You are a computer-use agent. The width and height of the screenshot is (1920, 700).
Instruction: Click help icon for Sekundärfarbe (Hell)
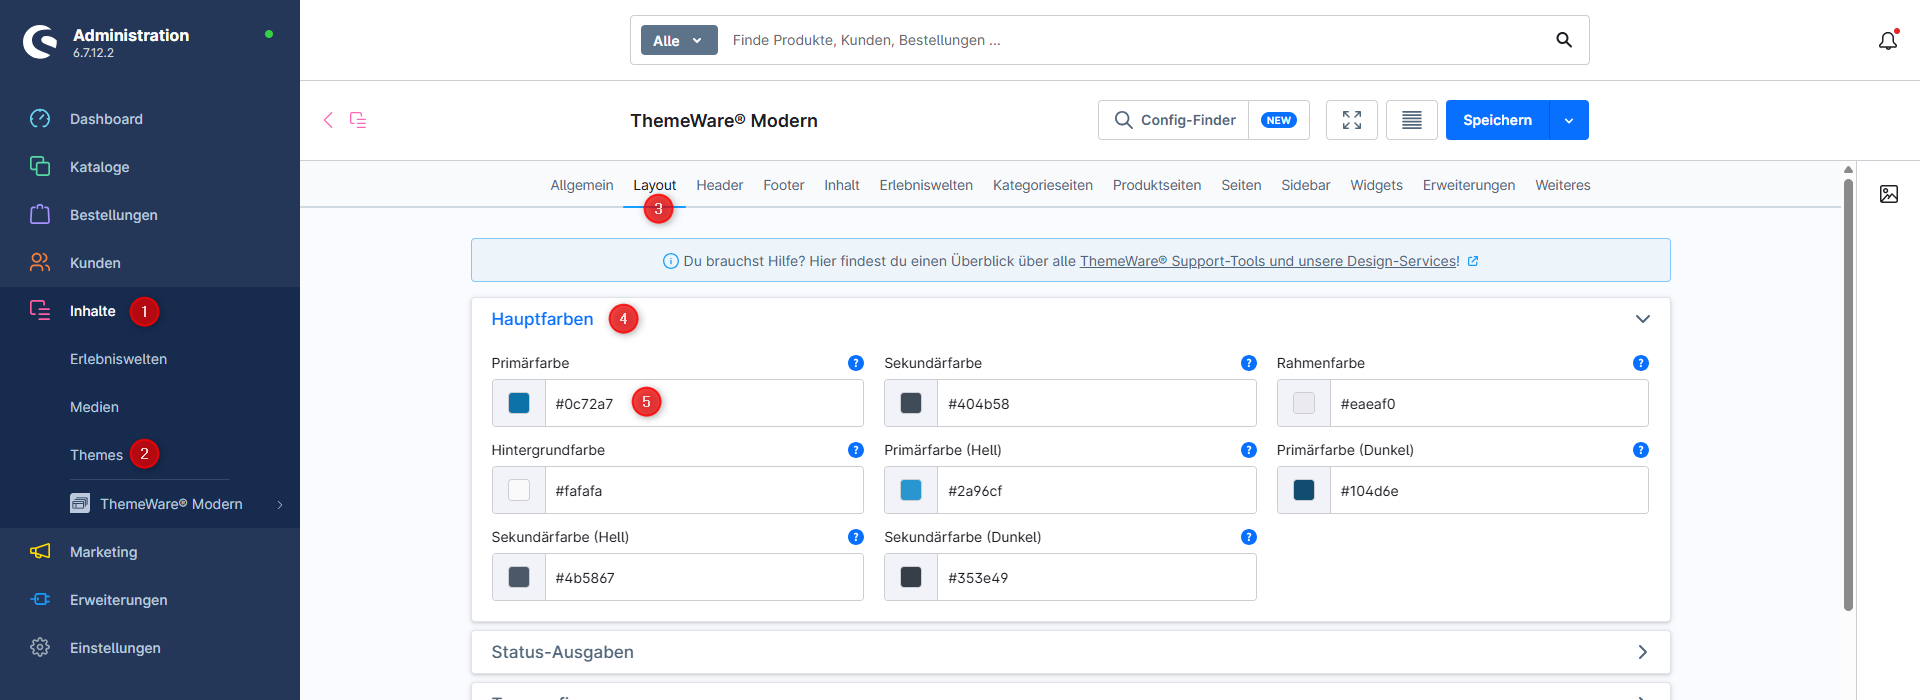(x=856, y=537)
